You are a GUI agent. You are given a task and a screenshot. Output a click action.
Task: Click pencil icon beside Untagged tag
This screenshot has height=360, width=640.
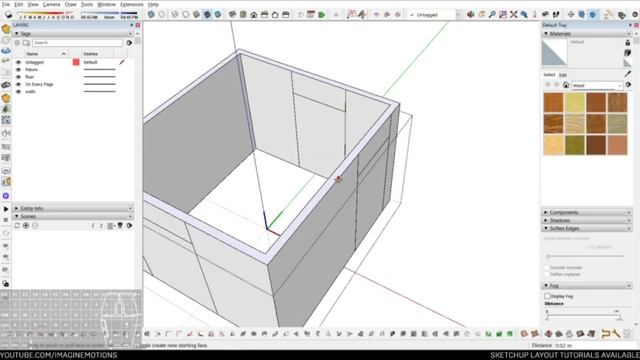coord(122,62)
